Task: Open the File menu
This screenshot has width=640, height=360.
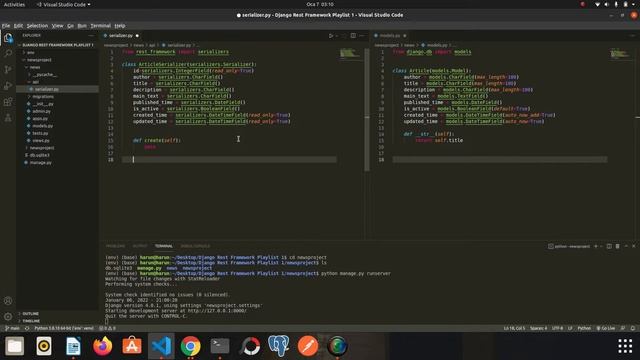Action: click(x=6, y=26)
